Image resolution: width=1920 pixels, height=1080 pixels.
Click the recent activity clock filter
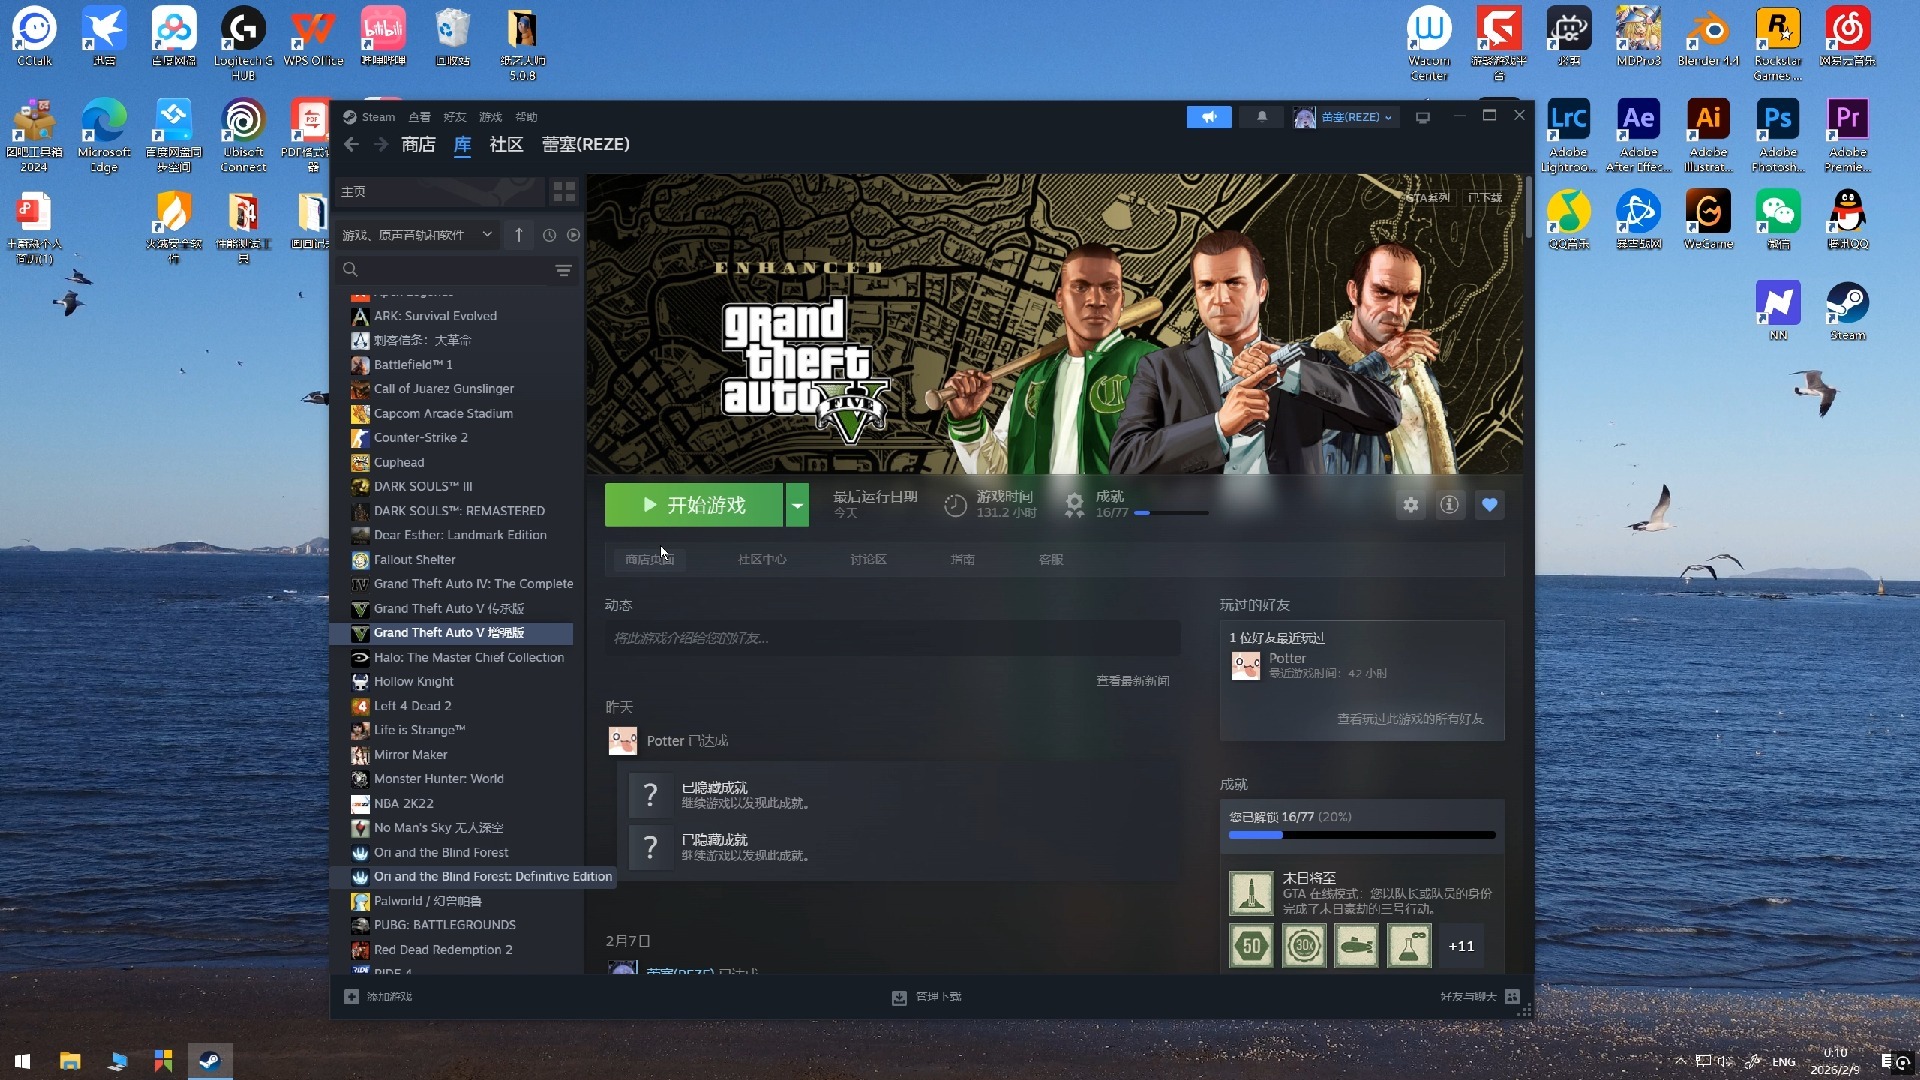pyautogui.click(x=549, y=235)
